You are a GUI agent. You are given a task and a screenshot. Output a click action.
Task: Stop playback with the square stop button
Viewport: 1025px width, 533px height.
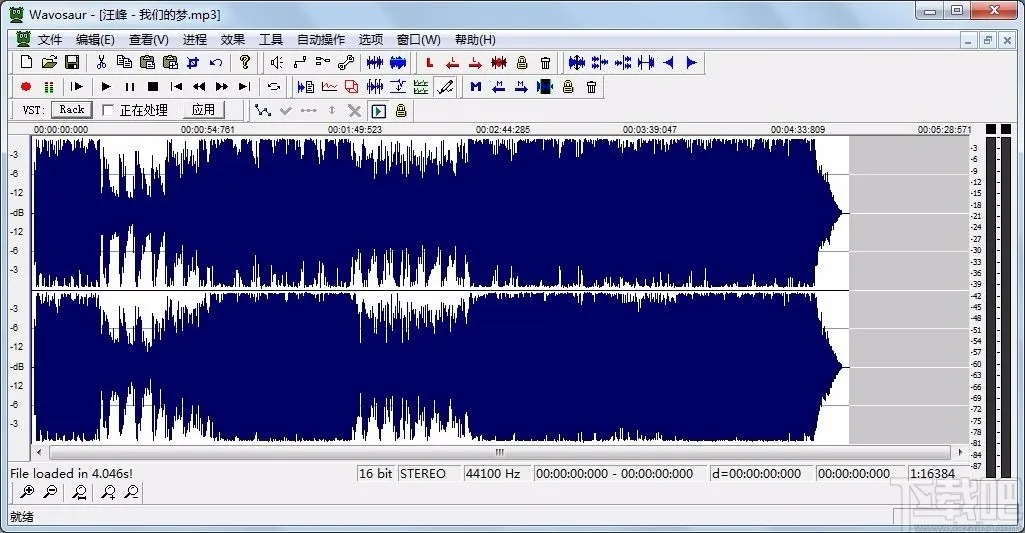(x=153, y=86)
